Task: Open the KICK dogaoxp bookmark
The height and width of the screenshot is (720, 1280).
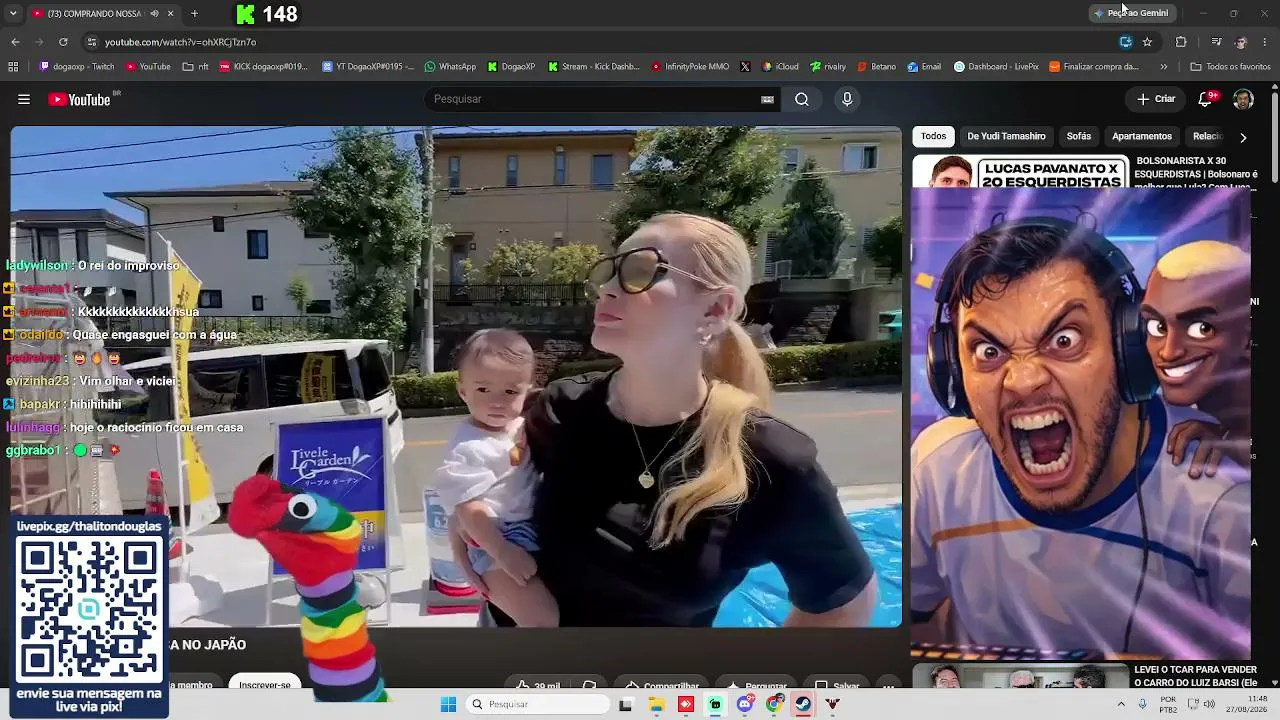Action: (264, 67)
